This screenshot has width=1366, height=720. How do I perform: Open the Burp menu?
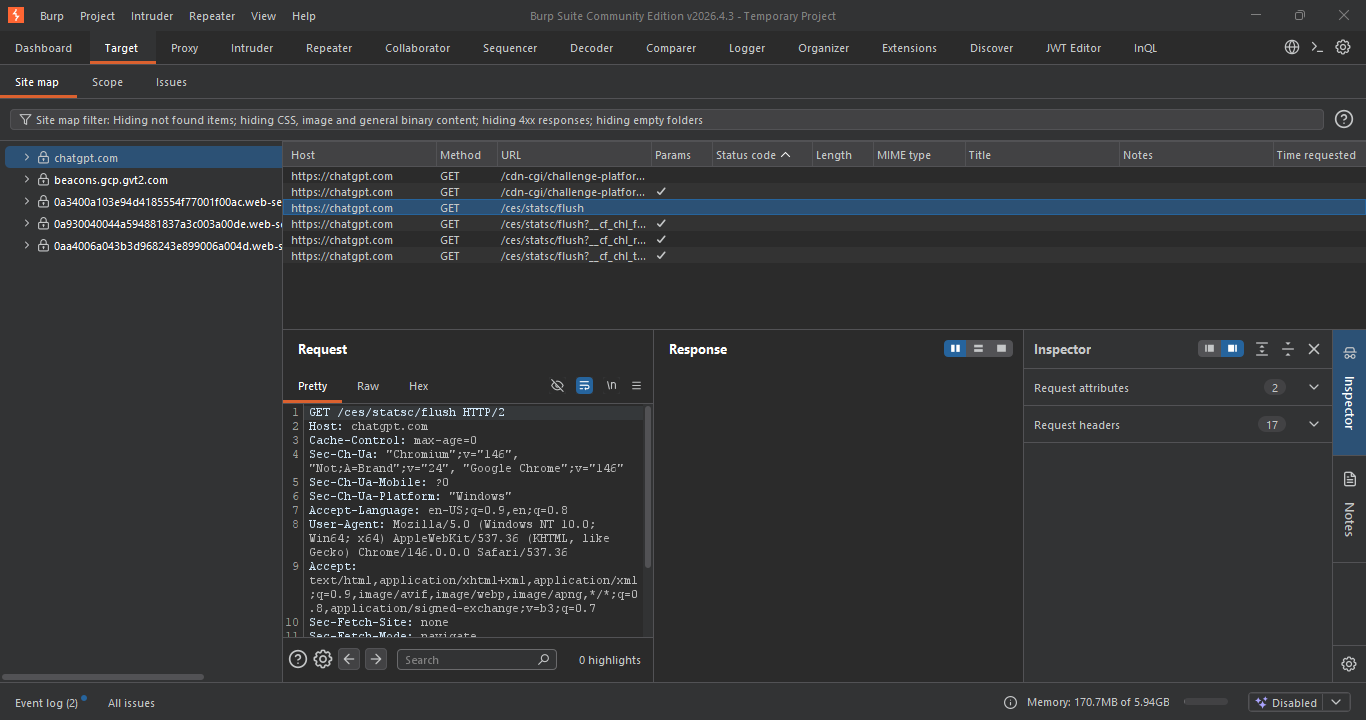[52, 16]
